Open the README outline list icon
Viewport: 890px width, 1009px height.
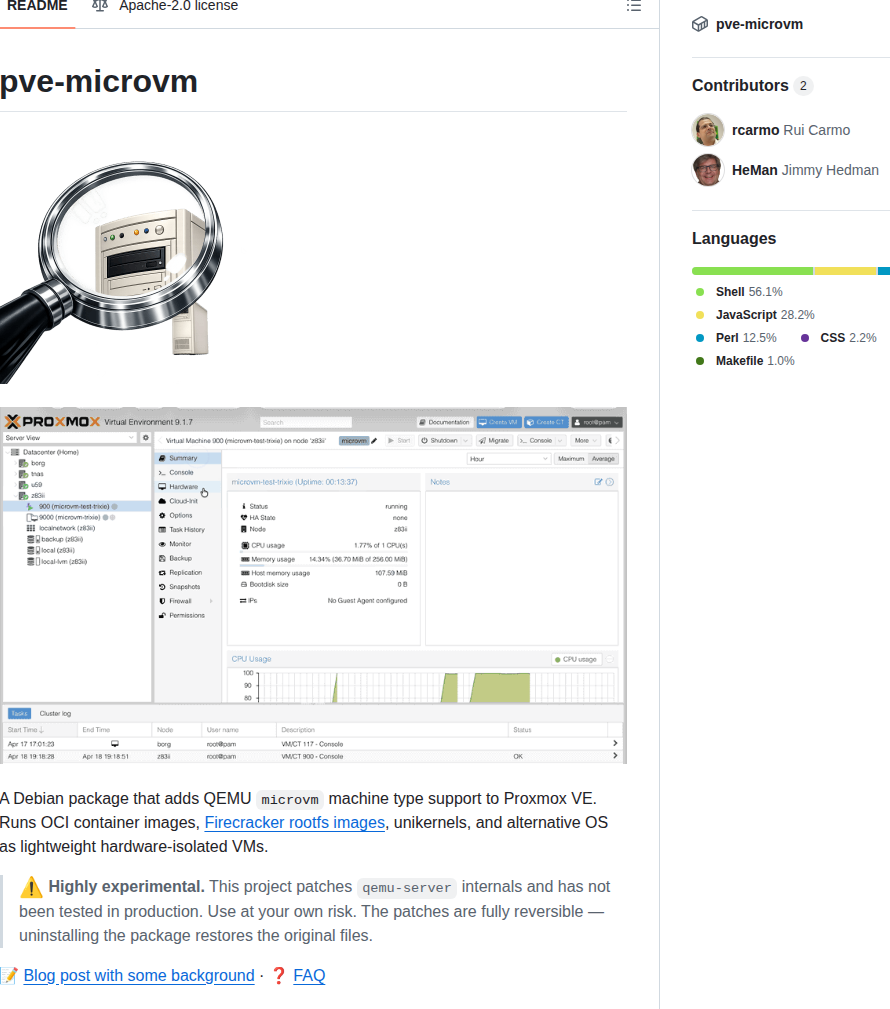(x=634, y=6)
